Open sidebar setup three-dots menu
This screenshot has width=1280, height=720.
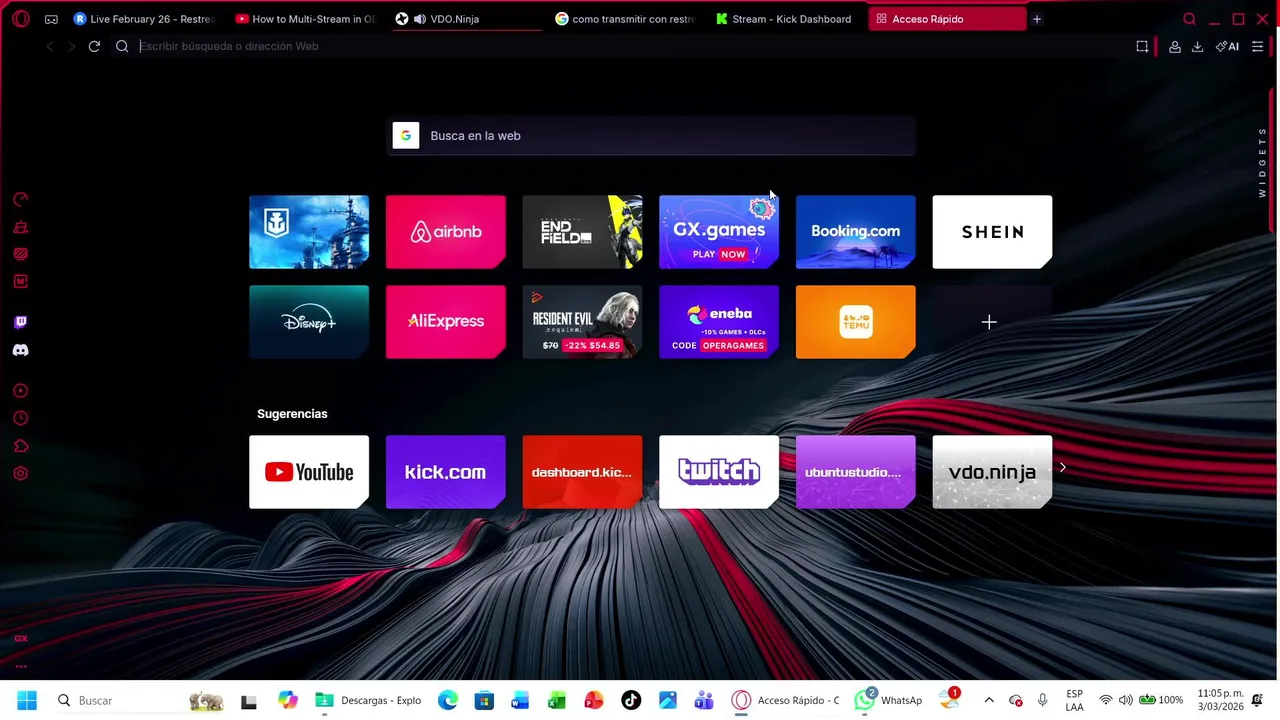(x=21, y=666)
